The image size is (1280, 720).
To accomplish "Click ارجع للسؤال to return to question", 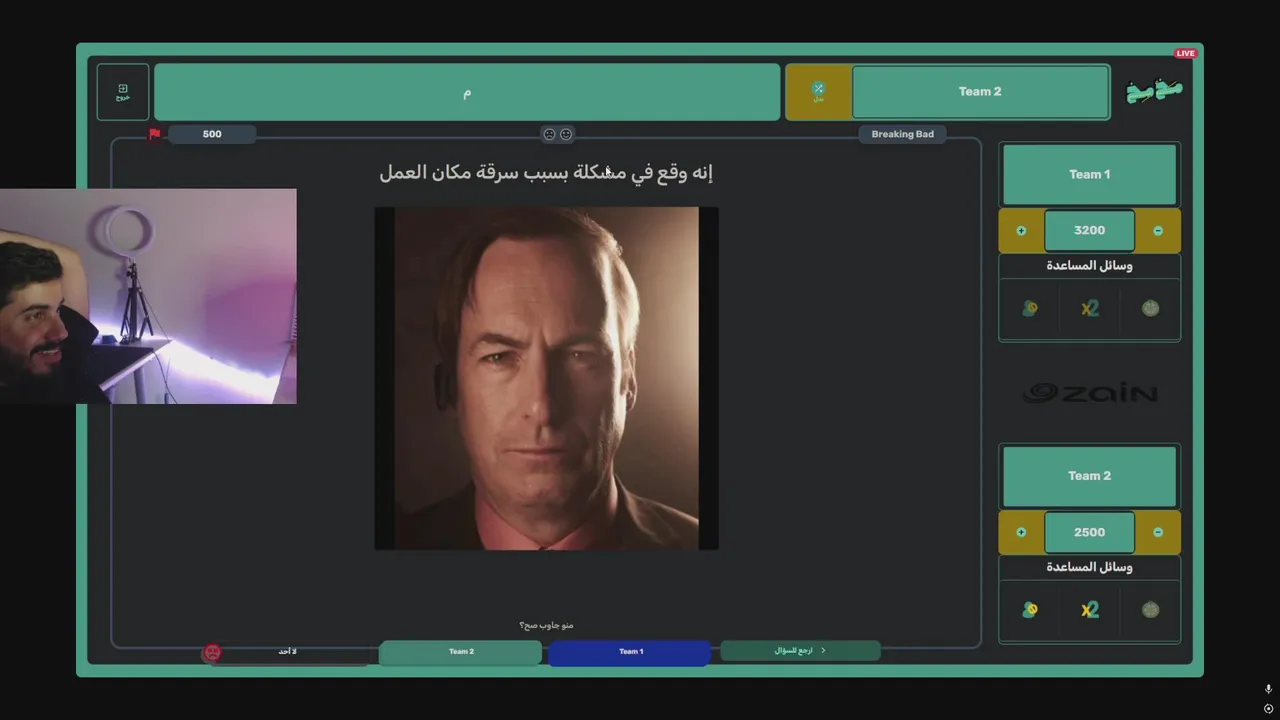I will coord(800,651).
